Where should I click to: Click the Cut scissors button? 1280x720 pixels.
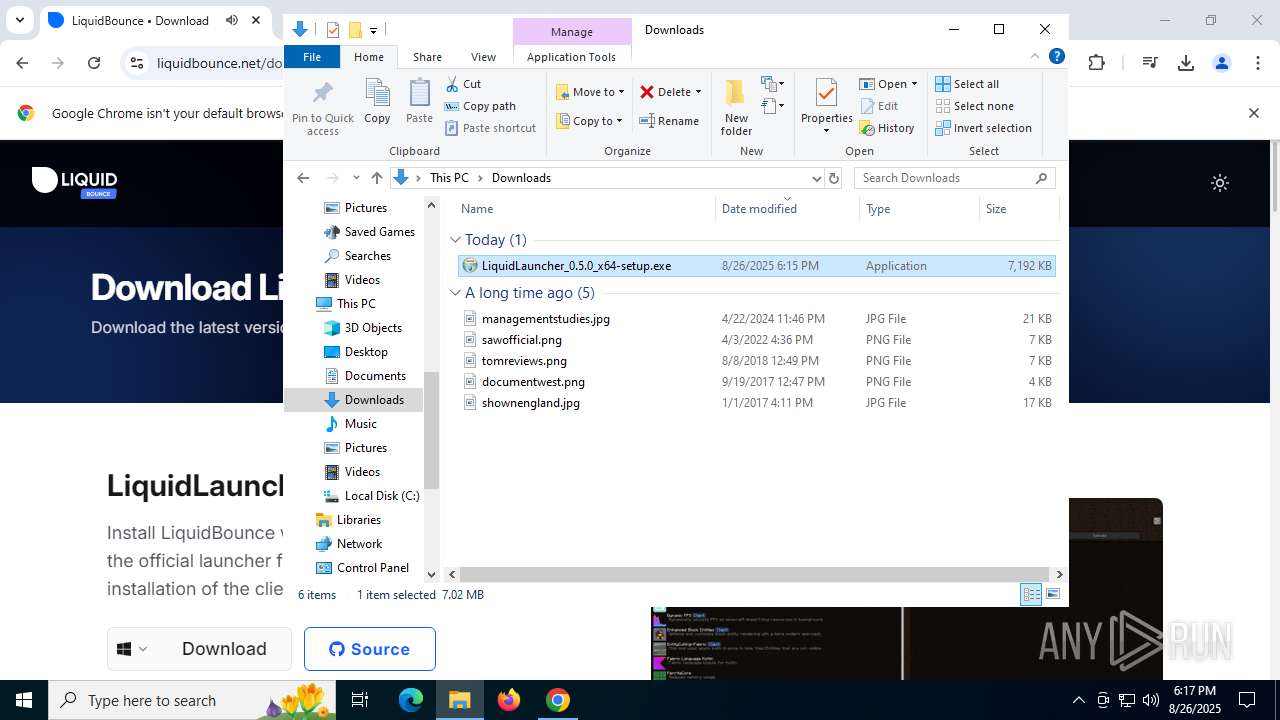(463, 84)
